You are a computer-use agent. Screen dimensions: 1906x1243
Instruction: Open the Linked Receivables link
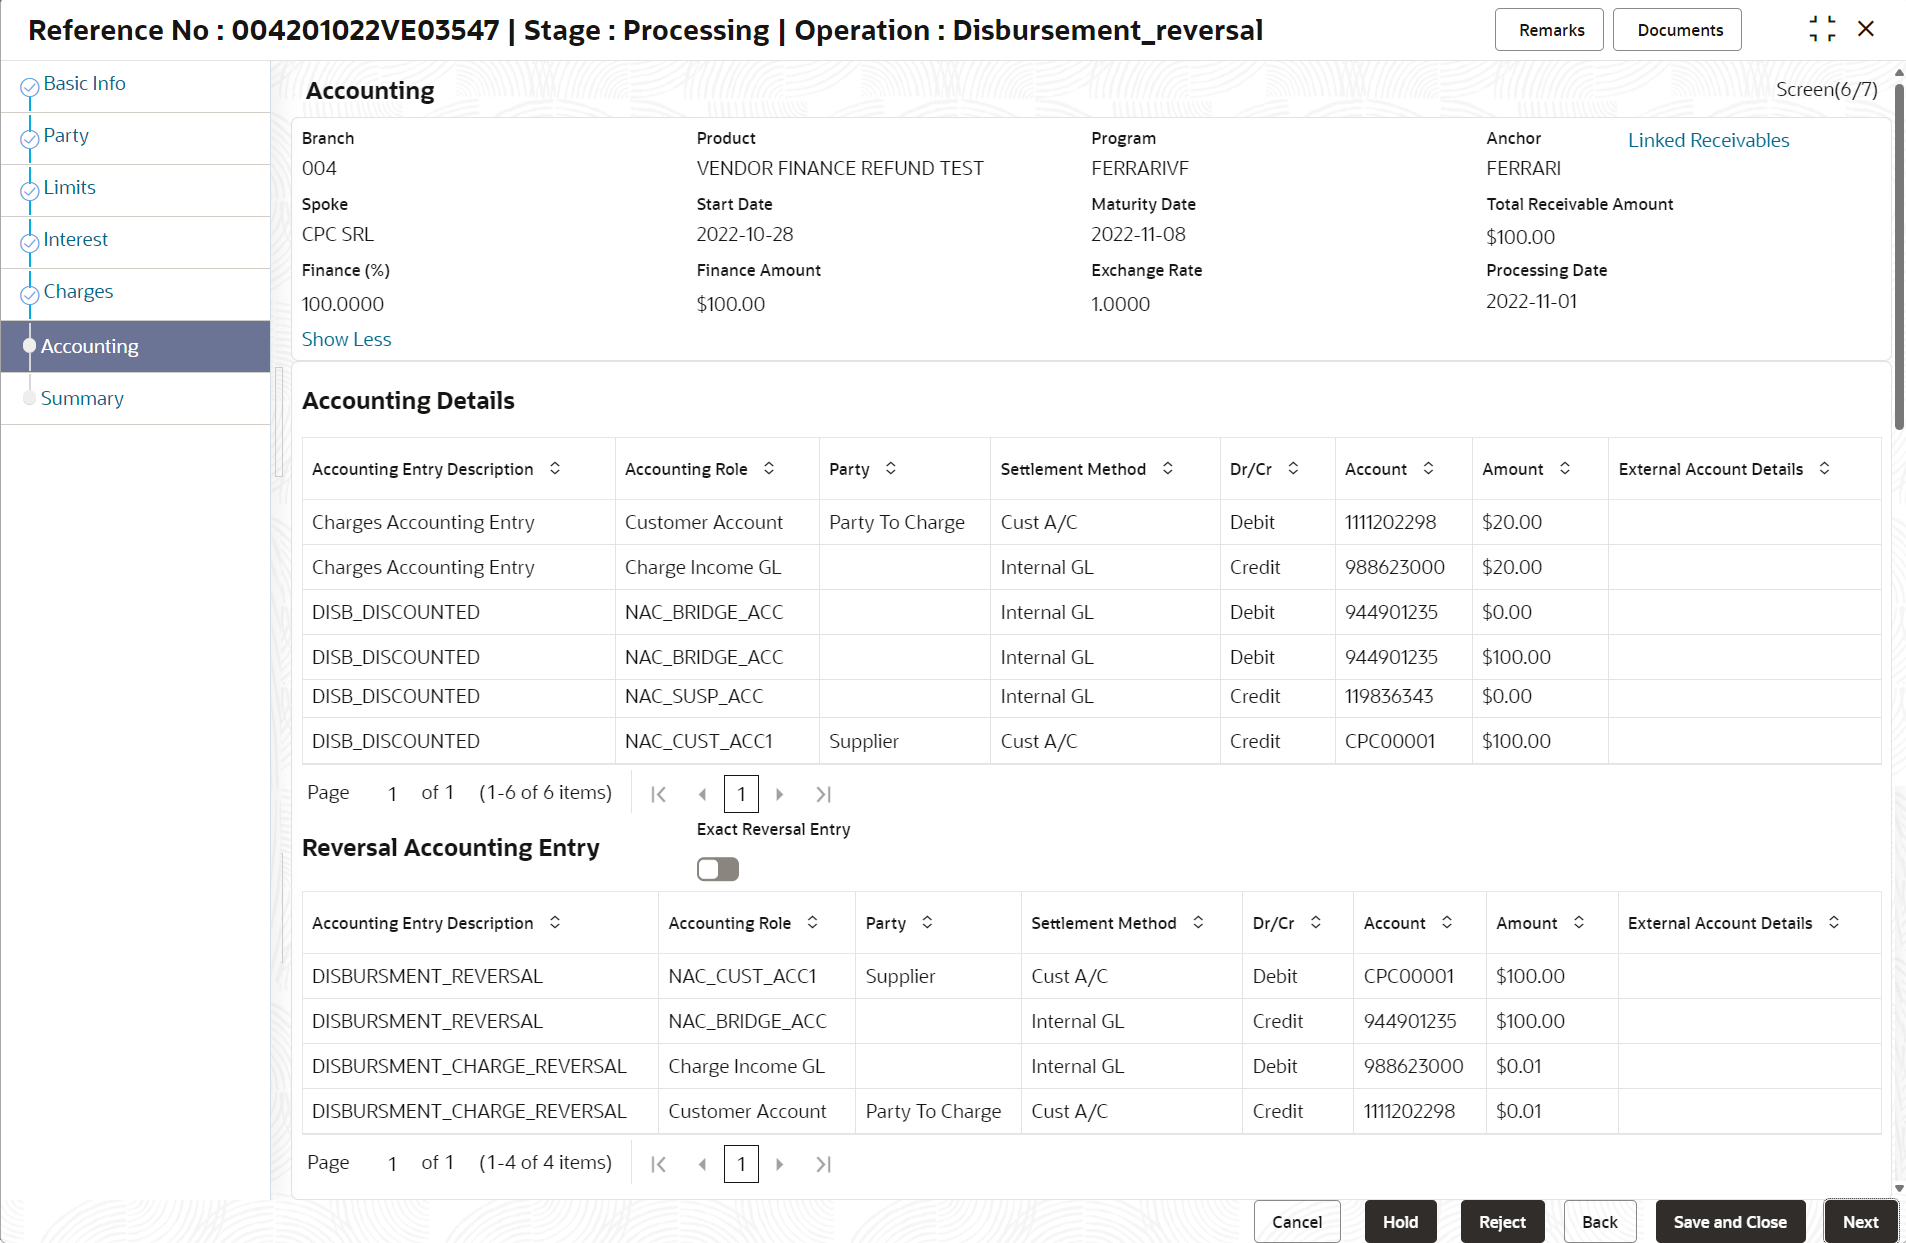point(1708,140)
